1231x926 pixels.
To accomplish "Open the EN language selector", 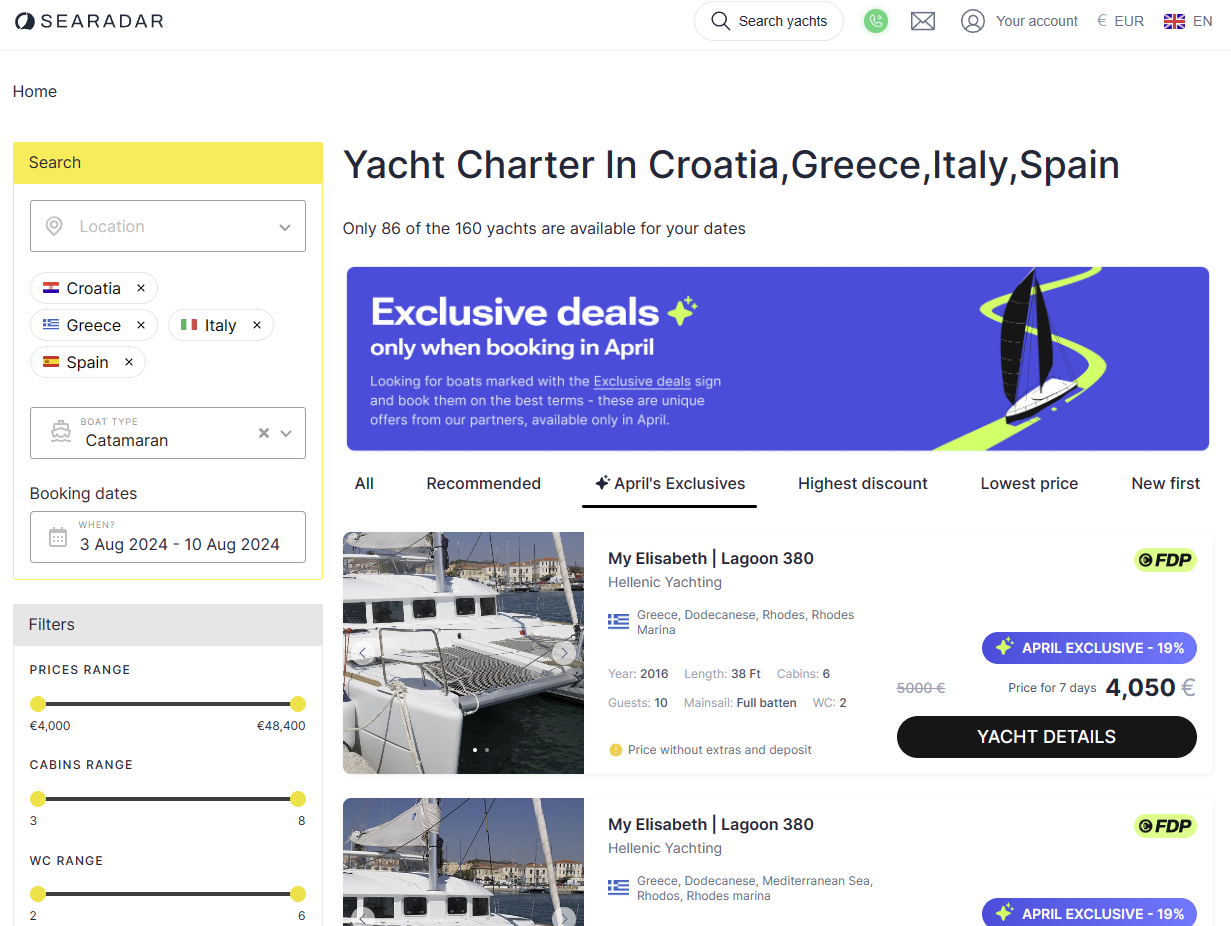I will 1188,21.
